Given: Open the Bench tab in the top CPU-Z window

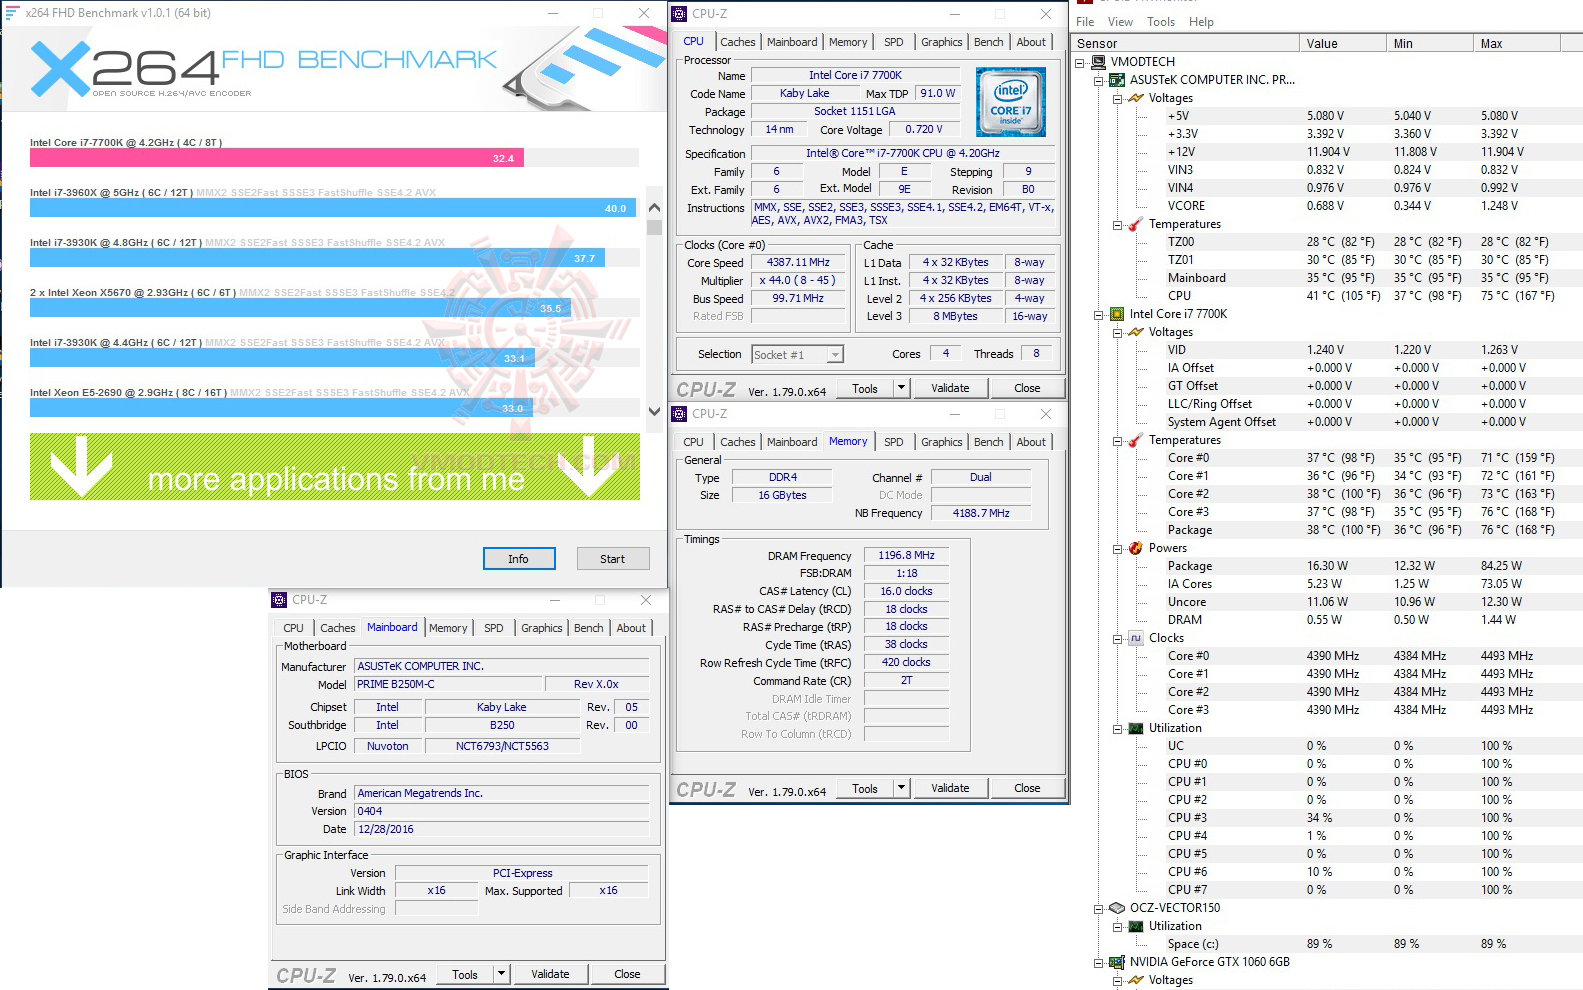Looking at the screenshot, I should (988, 42).
